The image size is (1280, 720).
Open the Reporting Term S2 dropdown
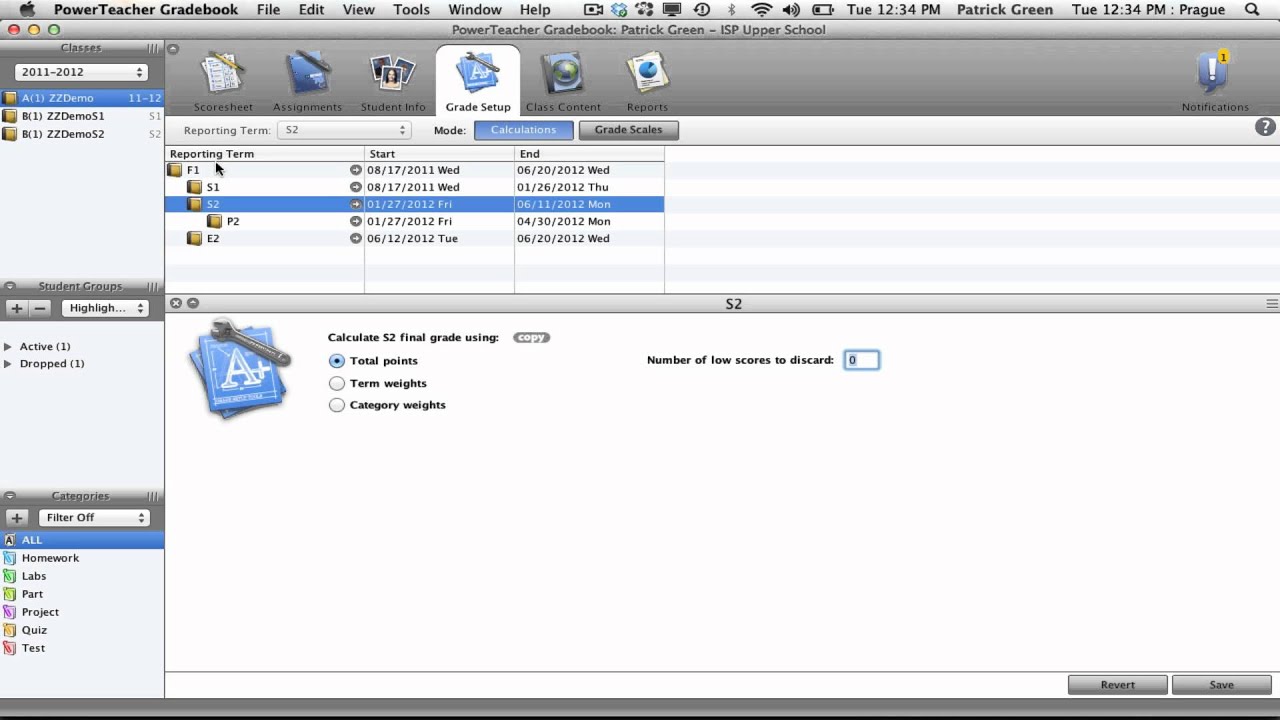[344, 130]
